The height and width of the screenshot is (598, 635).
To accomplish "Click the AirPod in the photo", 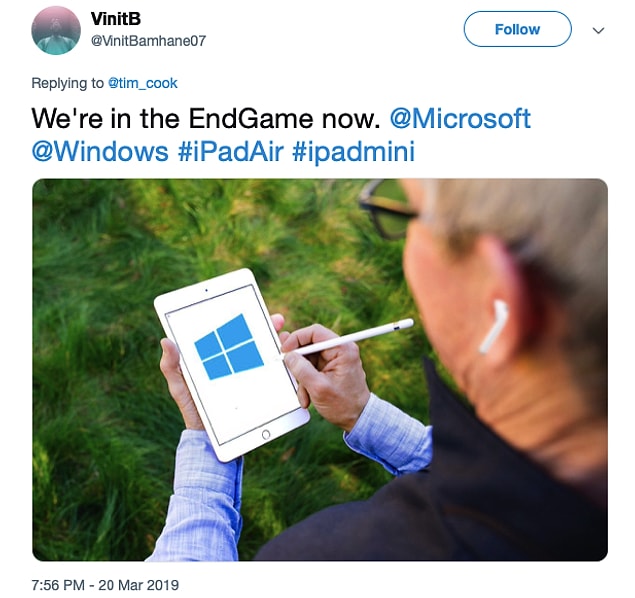I will [x=493, y=327].
